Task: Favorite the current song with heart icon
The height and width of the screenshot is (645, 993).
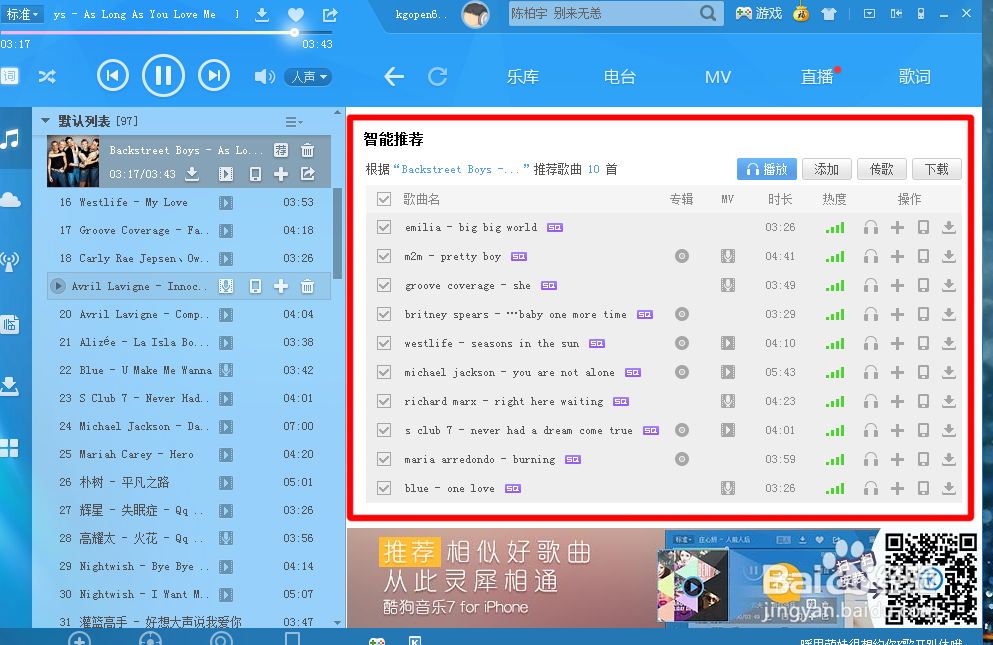Action: click(296, 15)
